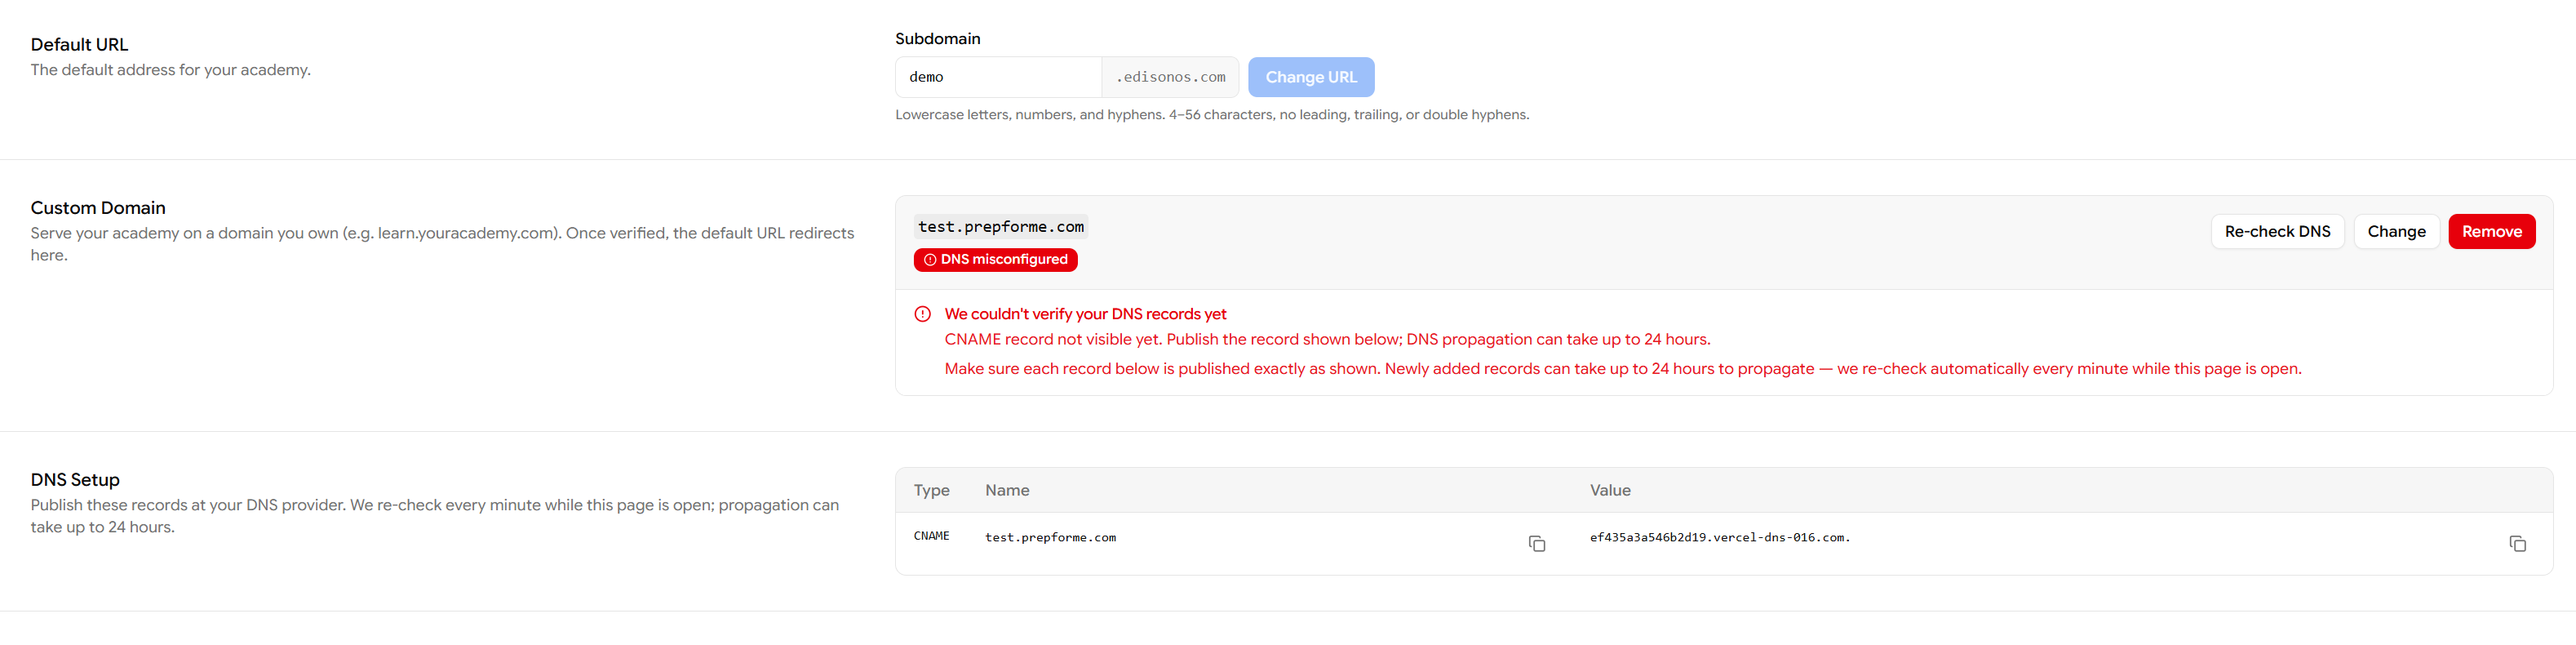Click the CNAME type cell

(931, 537)
